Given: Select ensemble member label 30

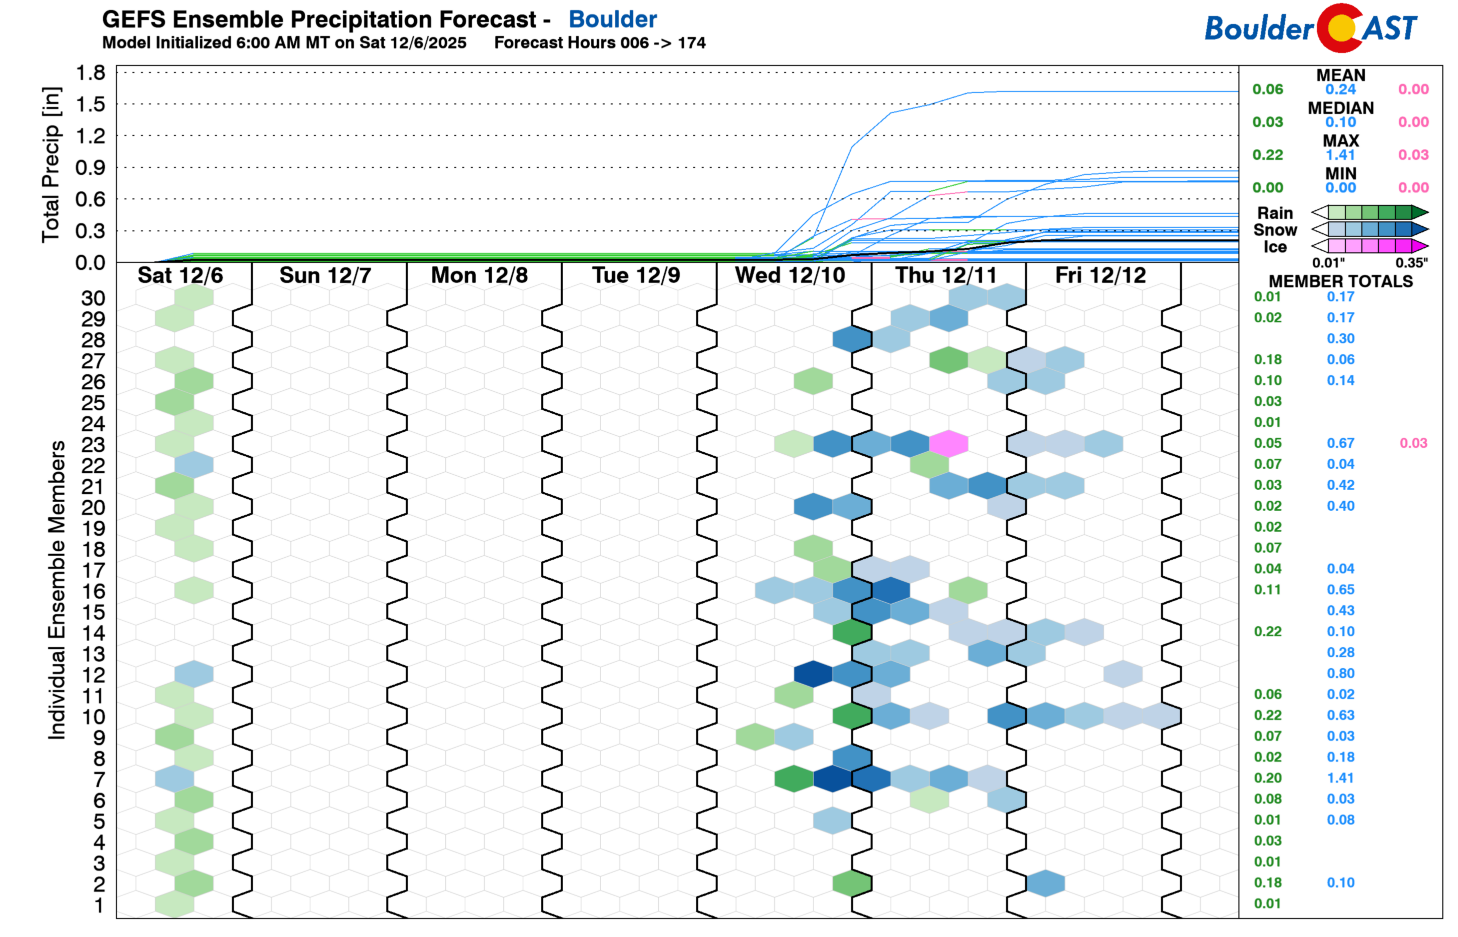Looking at the screenshot, I should coord(93,298).
